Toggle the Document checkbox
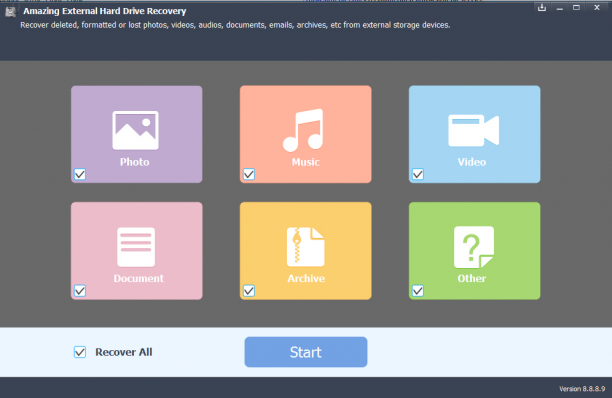This screenshot has width=612, height=398. [80, 291]
